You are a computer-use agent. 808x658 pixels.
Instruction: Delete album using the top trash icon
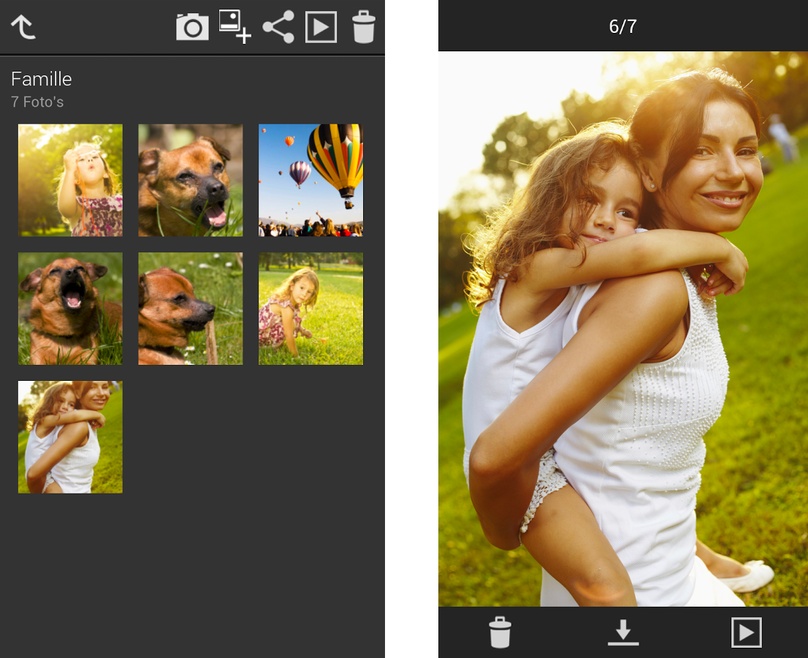363,27
